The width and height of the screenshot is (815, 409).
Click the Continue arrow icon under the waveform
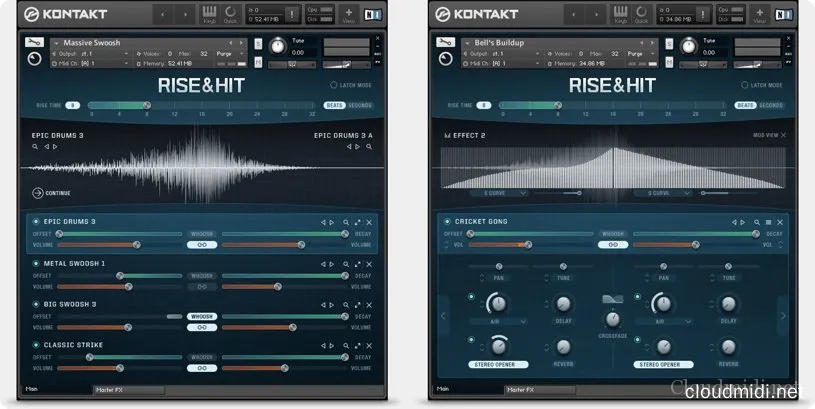[x=38, y=193]
